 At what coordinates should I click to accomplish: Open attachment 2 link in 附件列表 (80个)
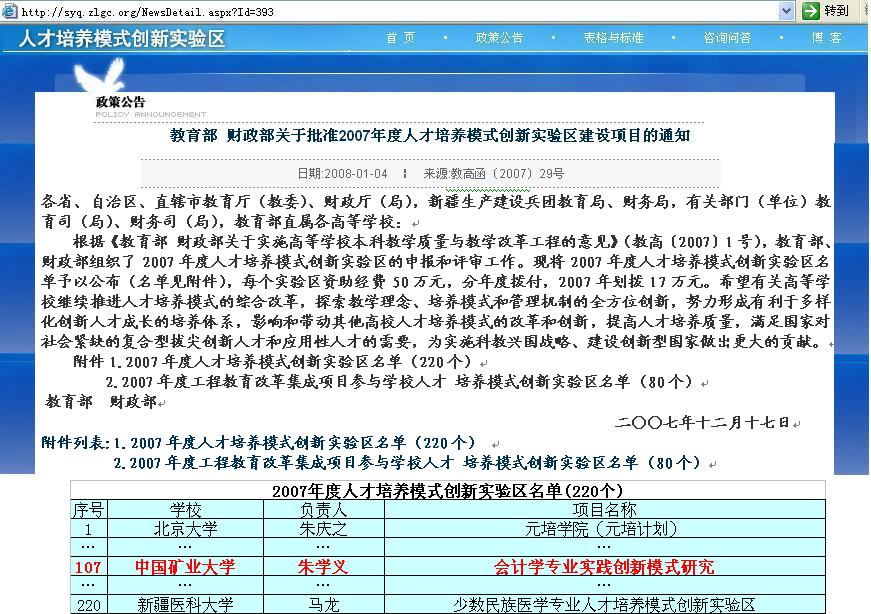(x=407, y=463)
